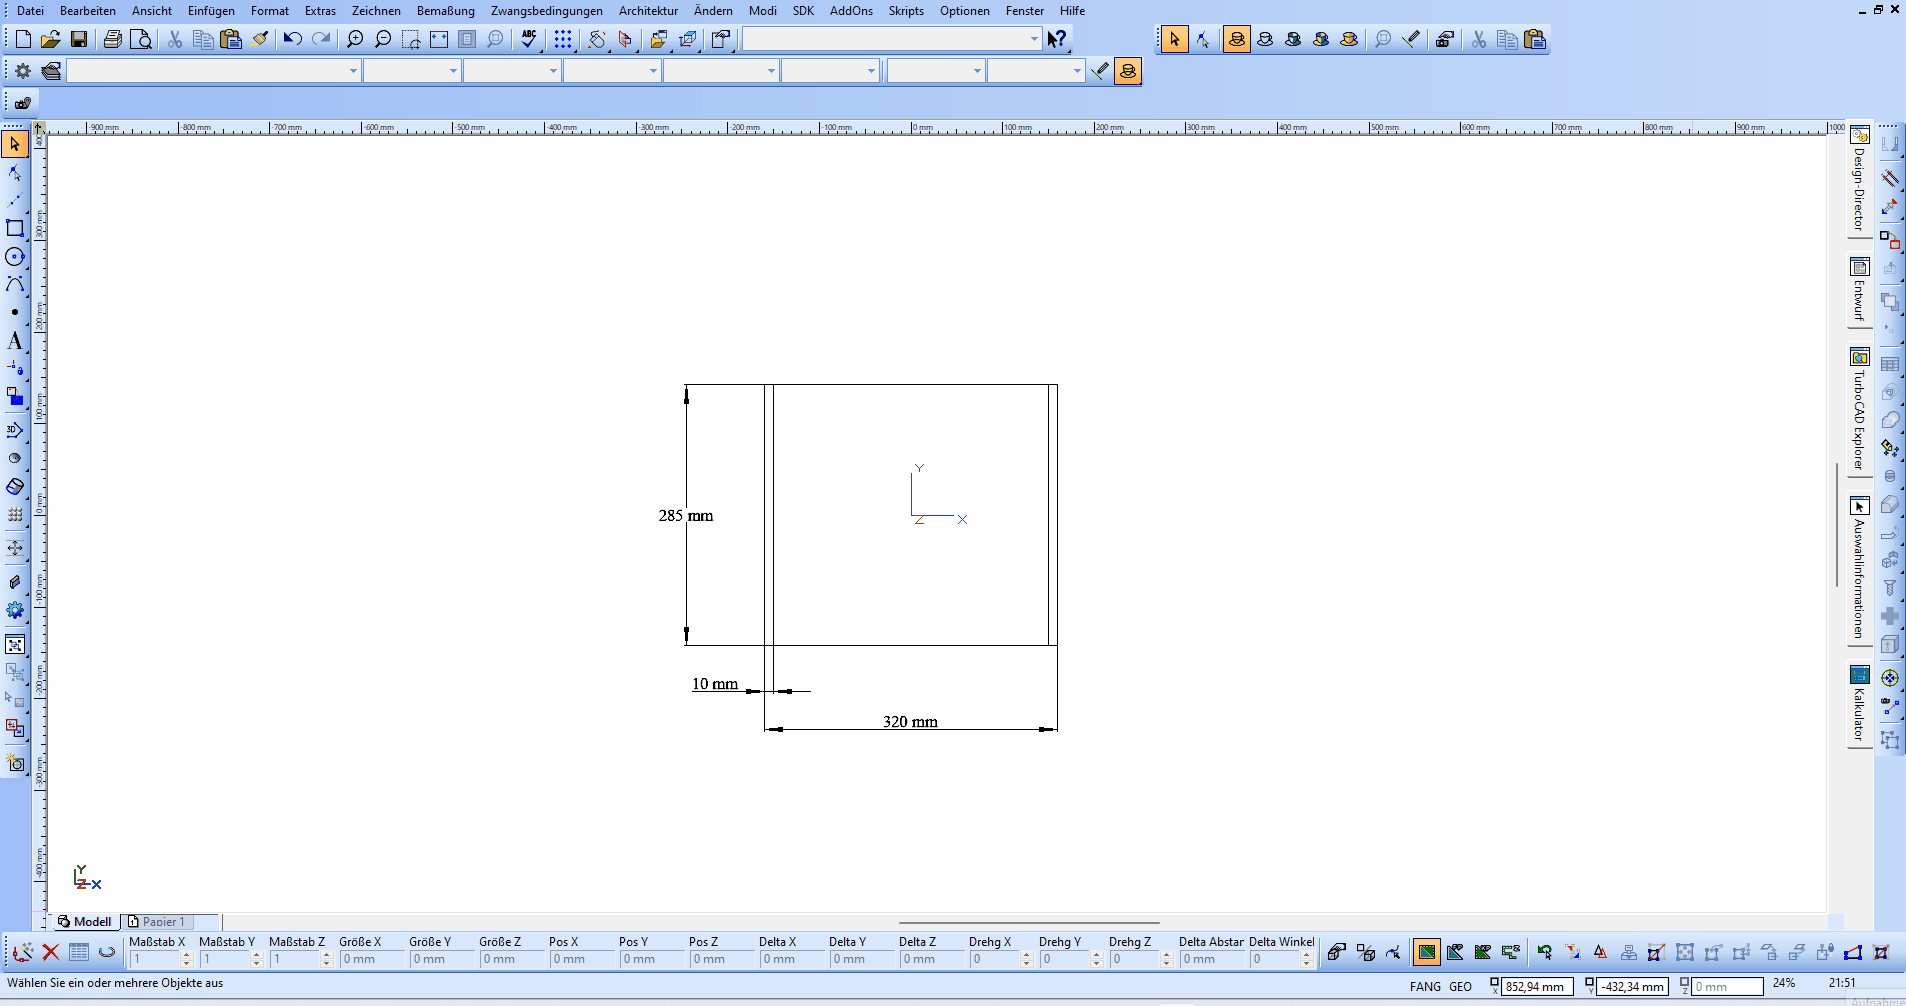This screenshot has height=1006, width=1906.
Task: Click the Zoom Out magnifier icon
Action: 383,39
